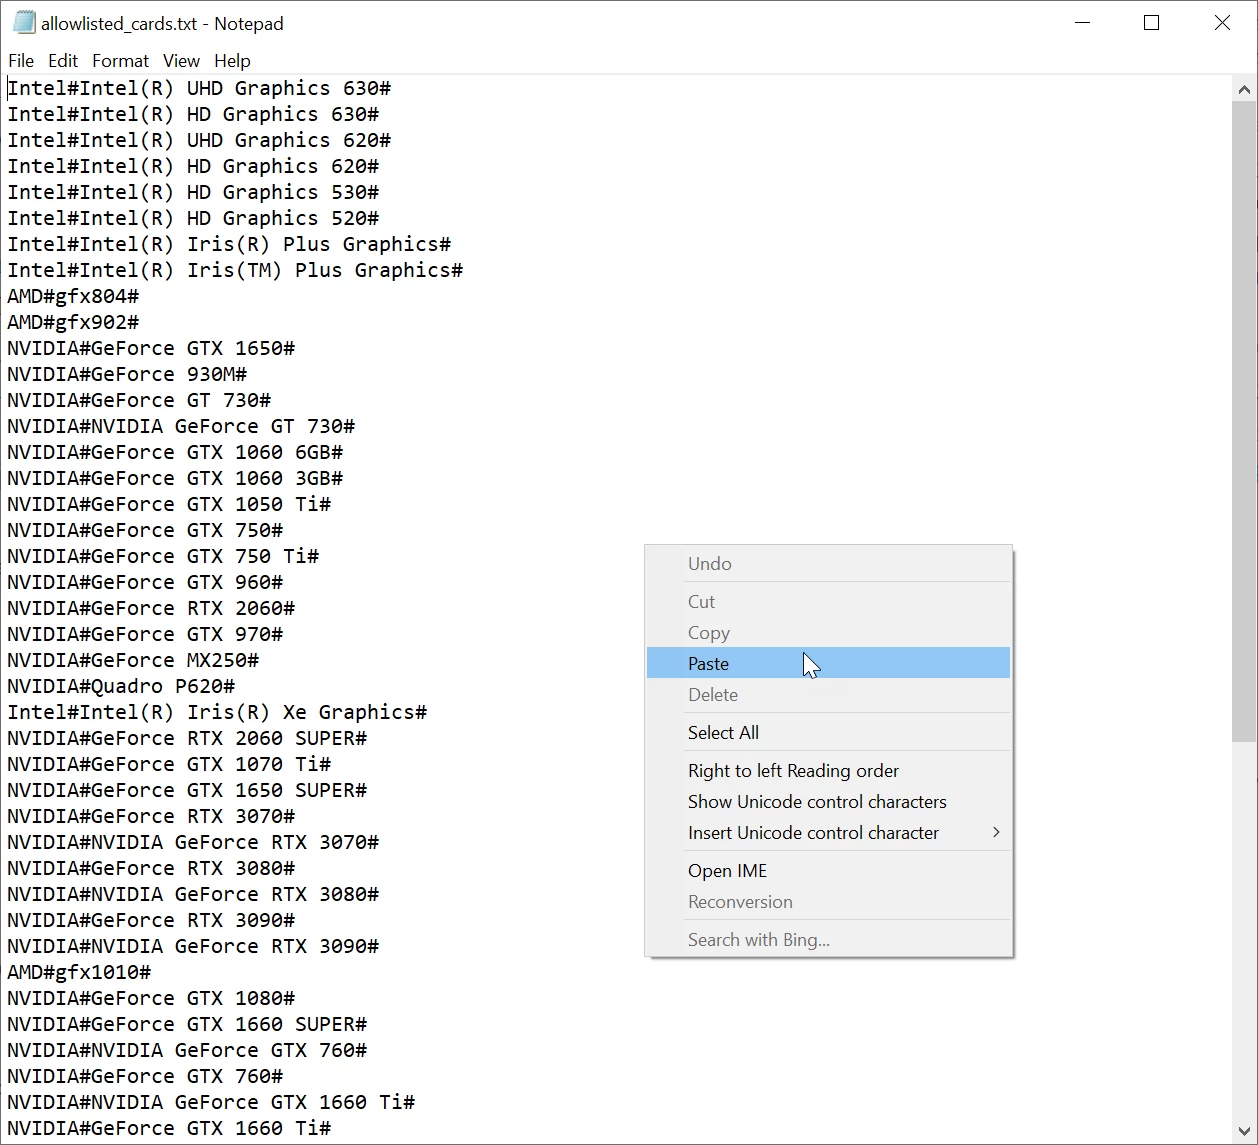Image resolution: width=1258 pixels, height=1145 pixels.
Task: Minimize the Notepad window
Action: tap(1082, 22)
